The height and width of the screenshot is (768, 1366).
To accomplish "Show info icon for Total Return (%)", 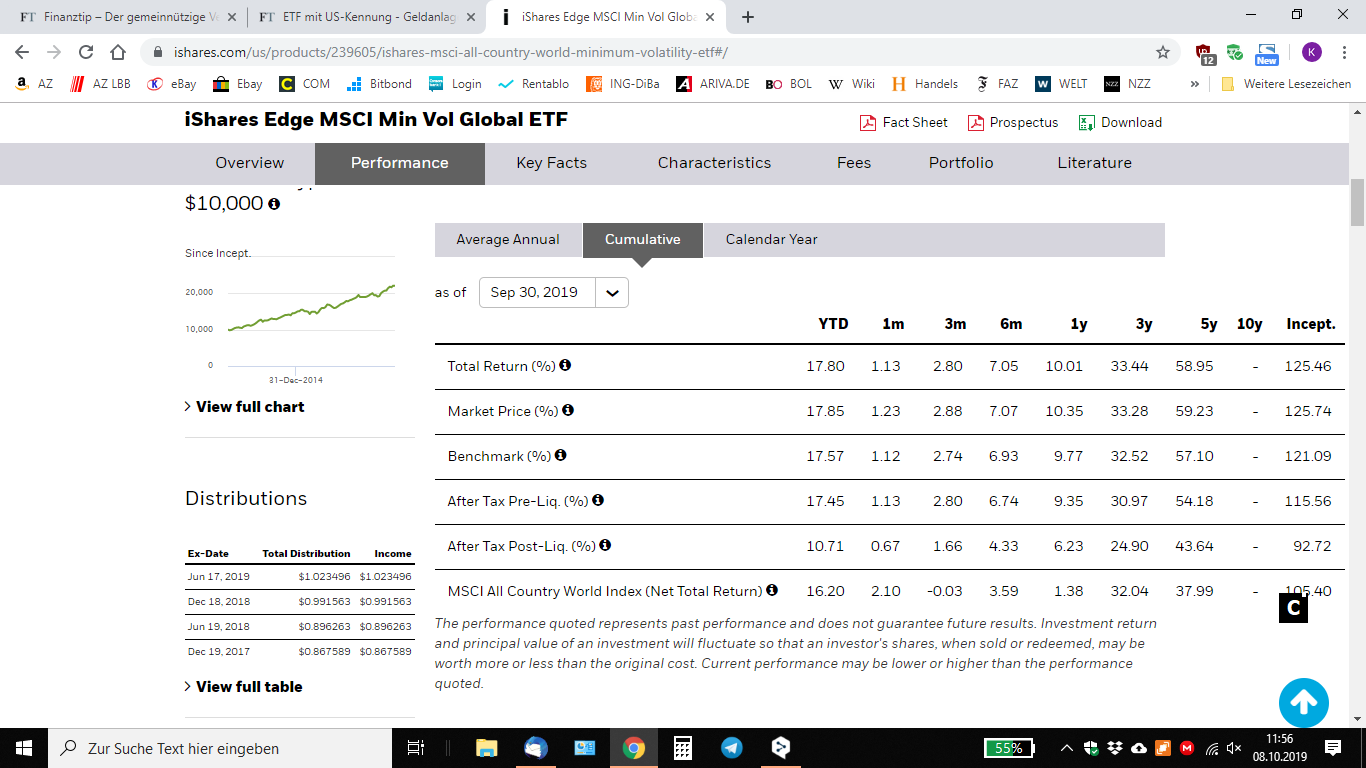I will coord(565,365).
